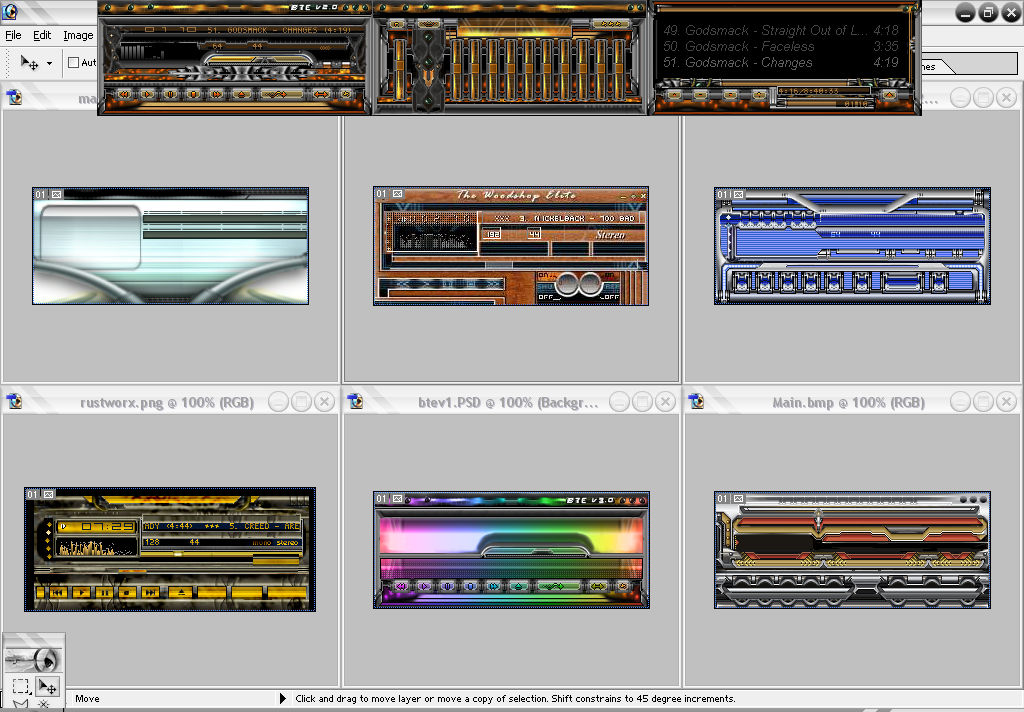Click Winamp's pause button
1024x712 pixels.
[x=170, y=95]
